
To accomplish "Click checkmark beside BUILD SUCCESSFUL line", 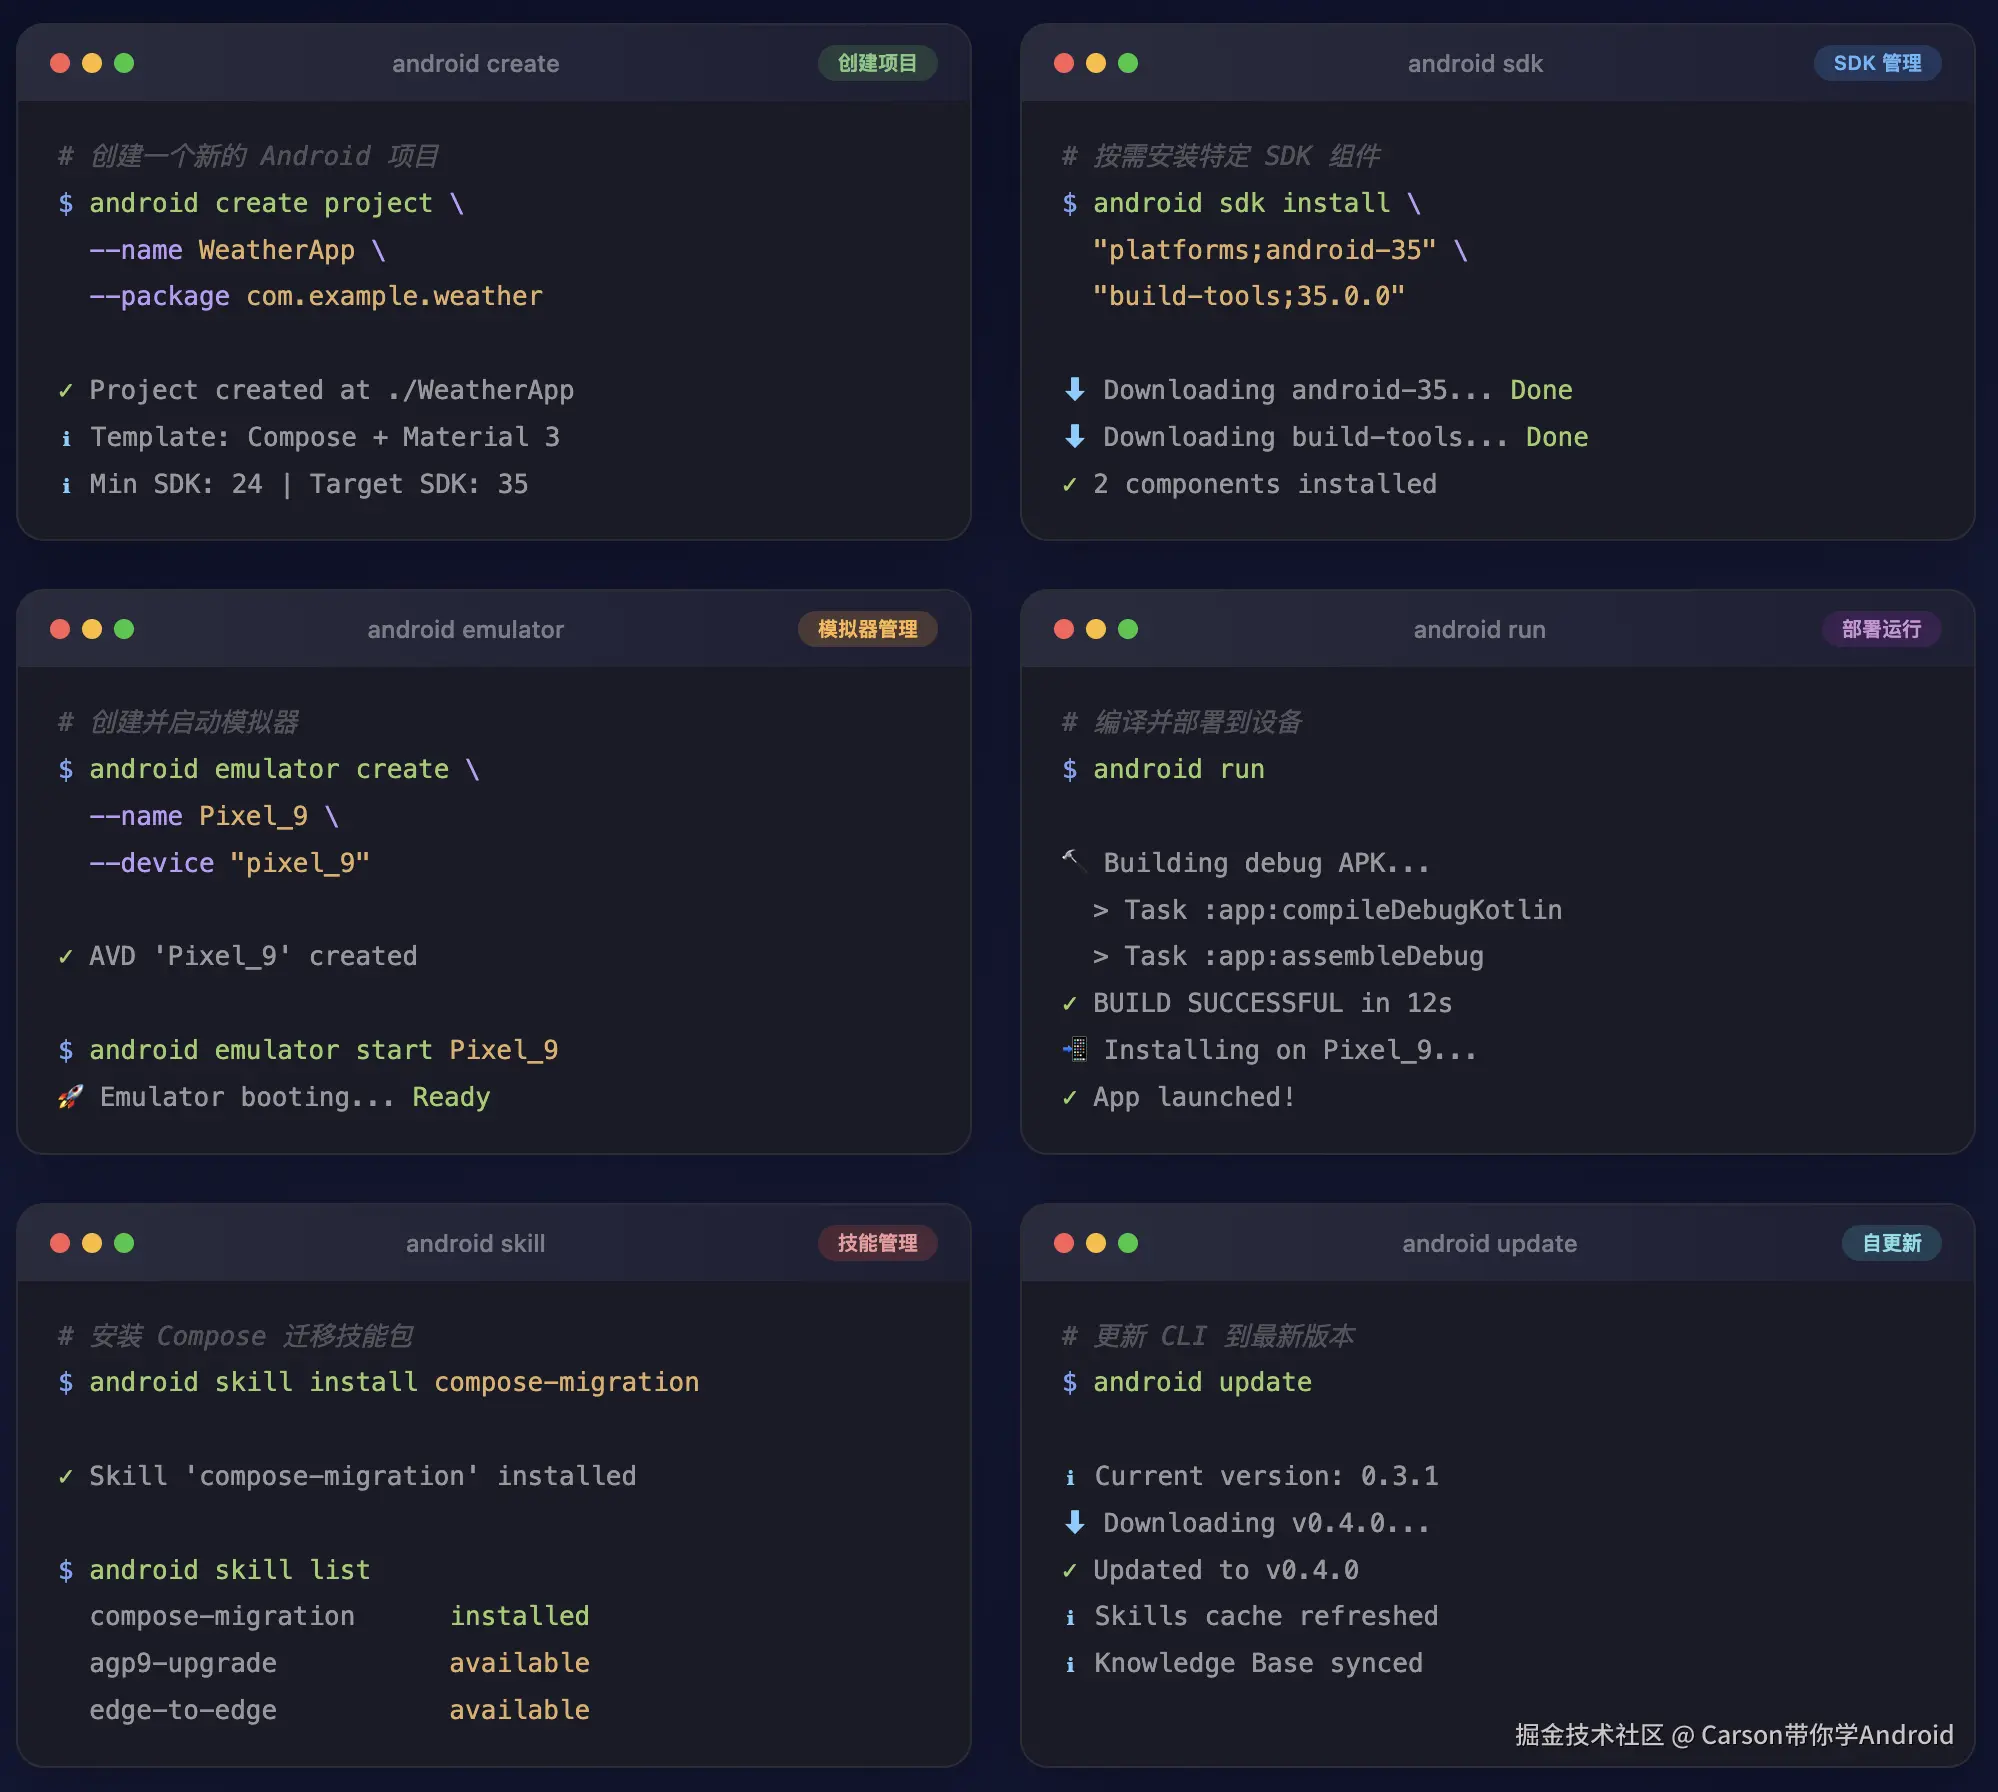I will coord(1070,1003).
